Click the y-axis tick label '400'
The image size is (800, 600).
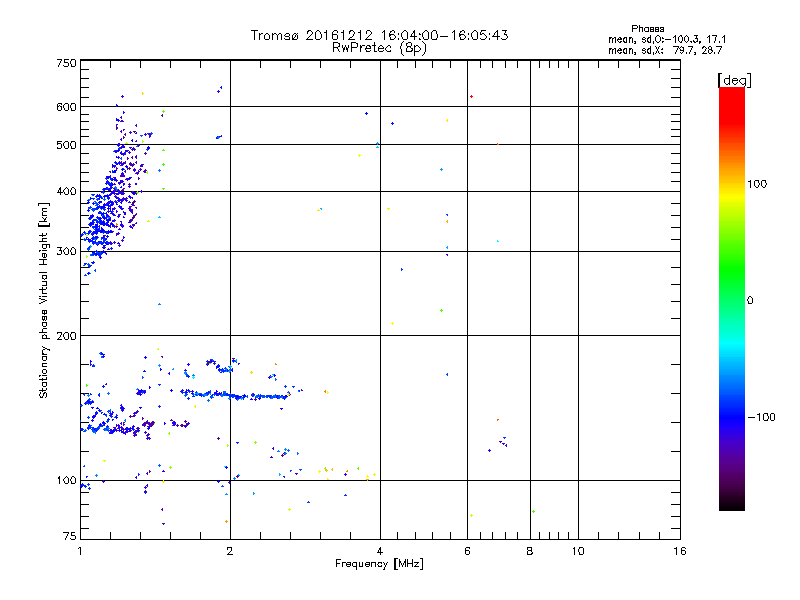pos(66,191)
